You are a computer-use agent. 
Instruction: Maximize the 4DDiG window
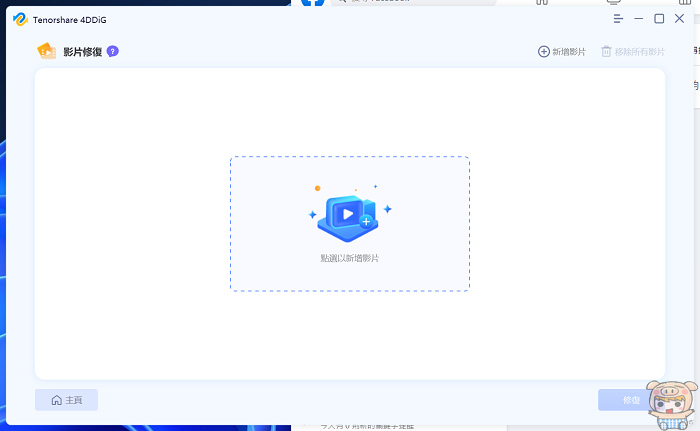[x=659, y=19]
